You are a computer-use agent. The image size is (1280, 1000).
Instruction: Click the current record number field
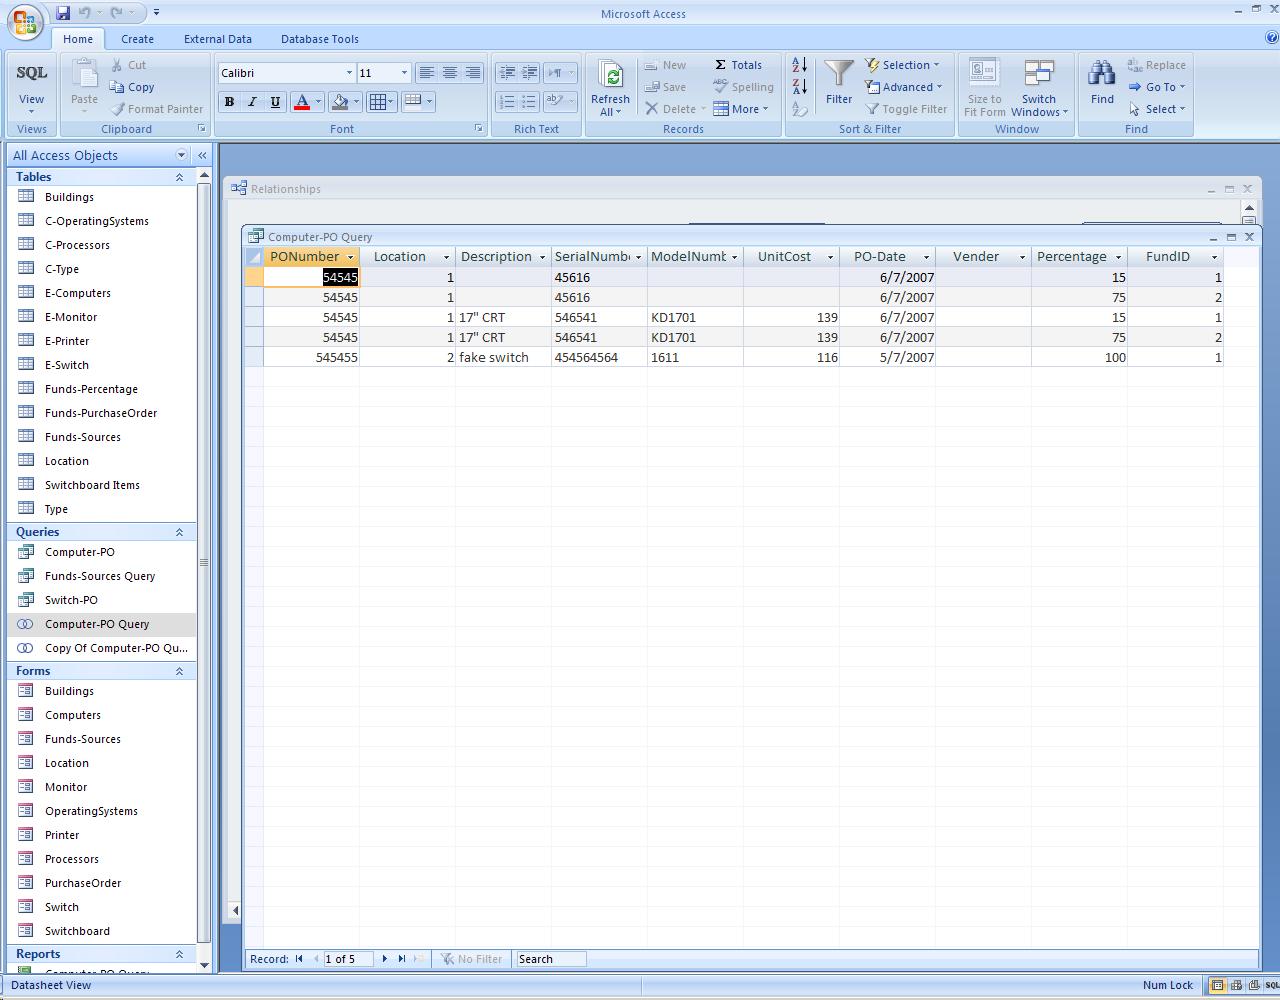tap(348, 959)
